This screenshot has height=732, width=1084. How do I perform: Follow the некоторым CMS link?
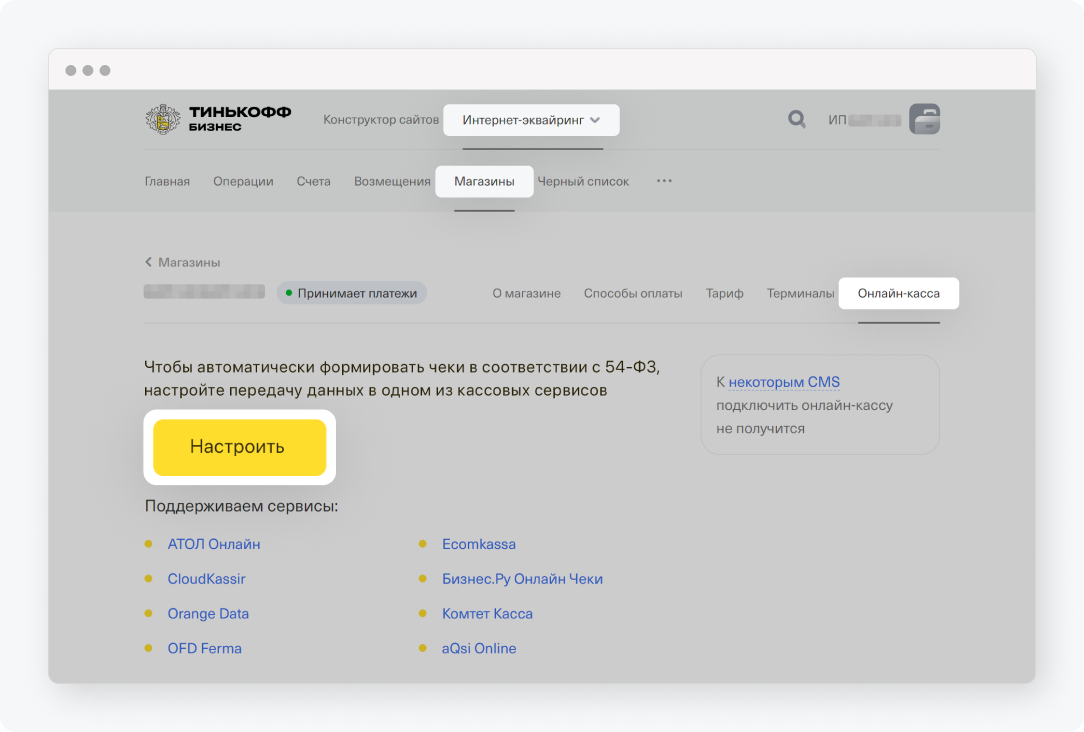coord(784,382)
